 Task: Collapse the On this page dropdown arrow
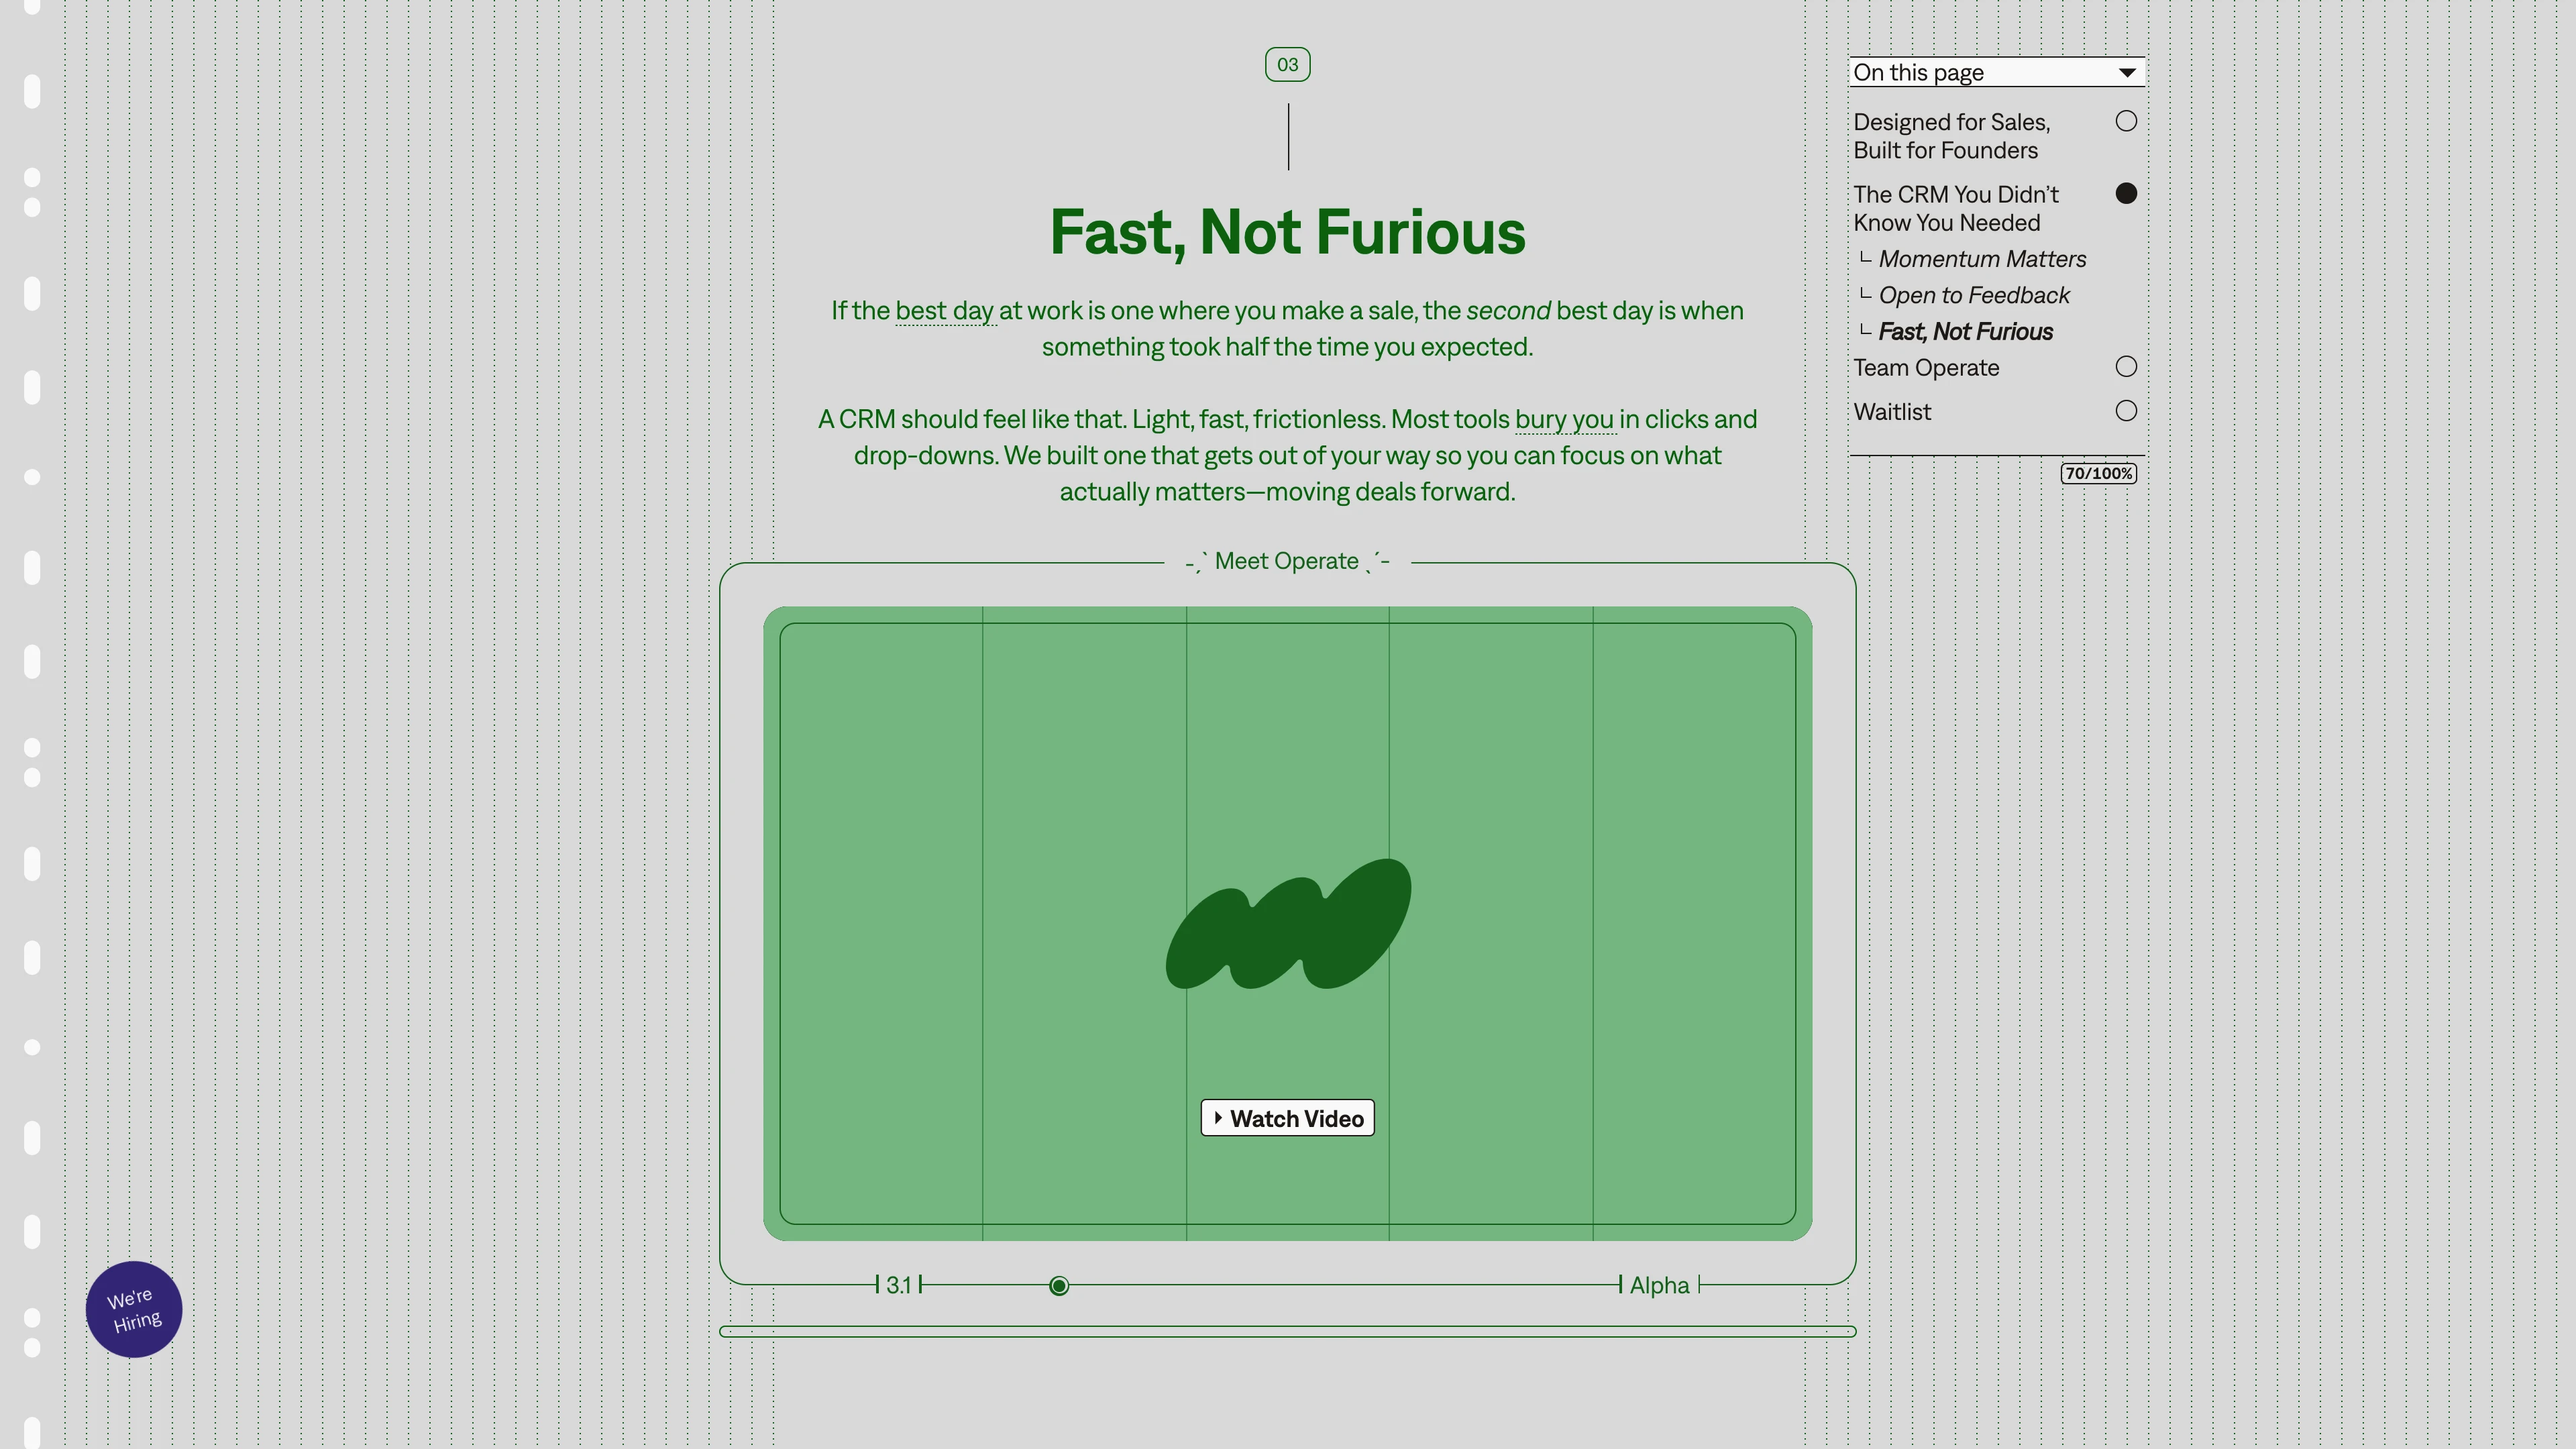[2127, 72]
